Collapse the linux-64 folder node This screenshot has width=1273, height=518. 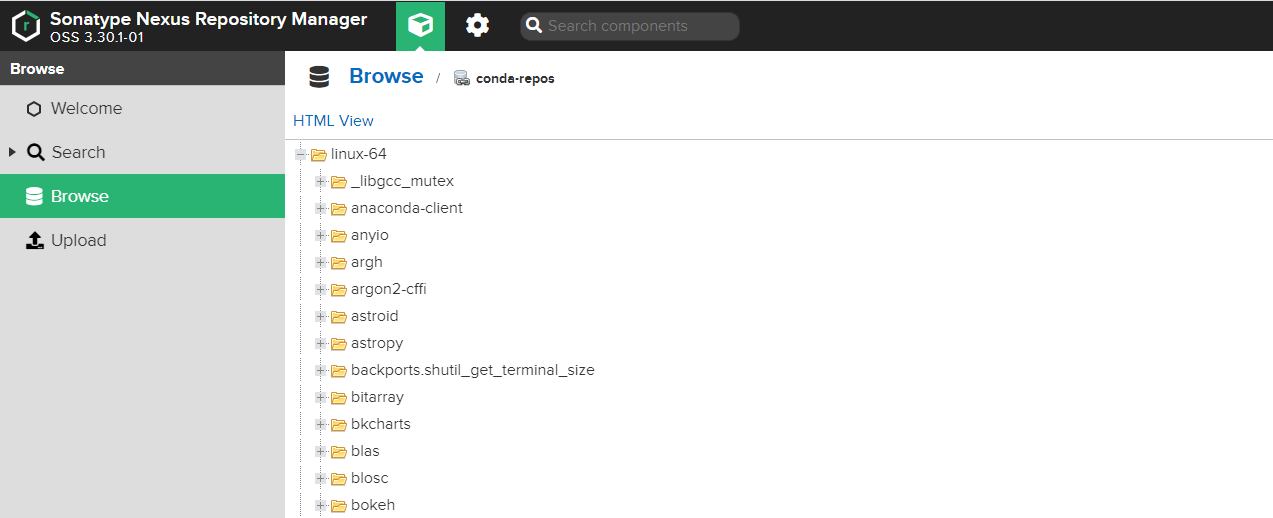pos(300,154)
